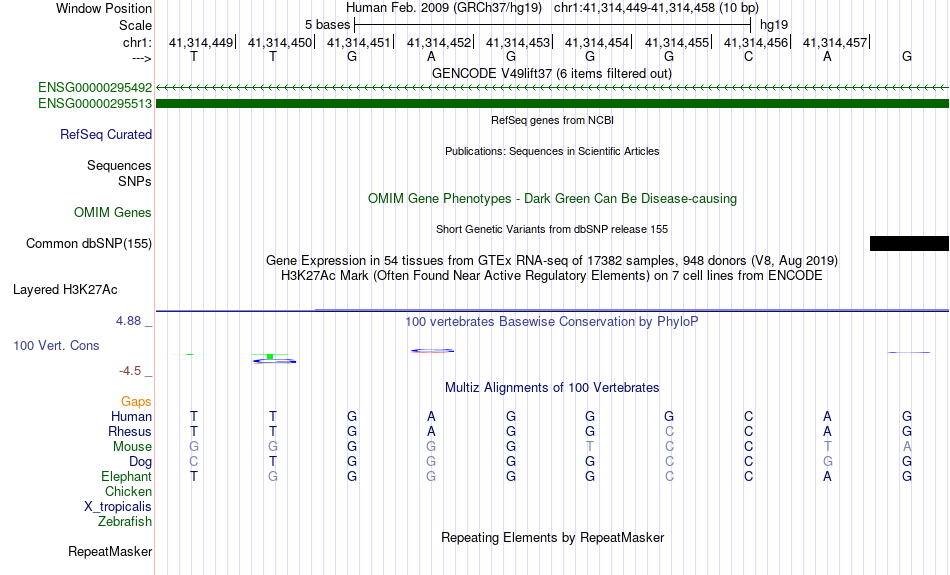The width and height of the screenshot is (950, 575).
Task: Click the Sequences track label
Action: [119, 165]
